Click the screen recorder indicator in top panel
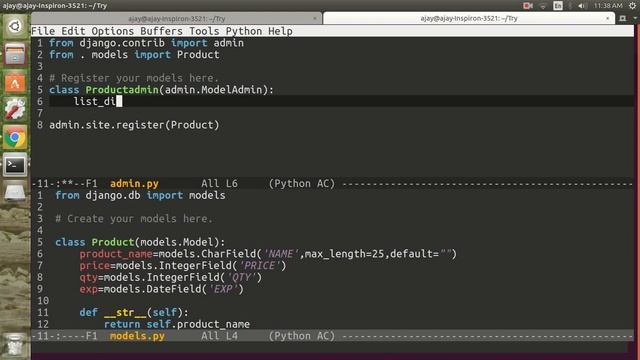The image size is (640, 360). tap(528, 6)
